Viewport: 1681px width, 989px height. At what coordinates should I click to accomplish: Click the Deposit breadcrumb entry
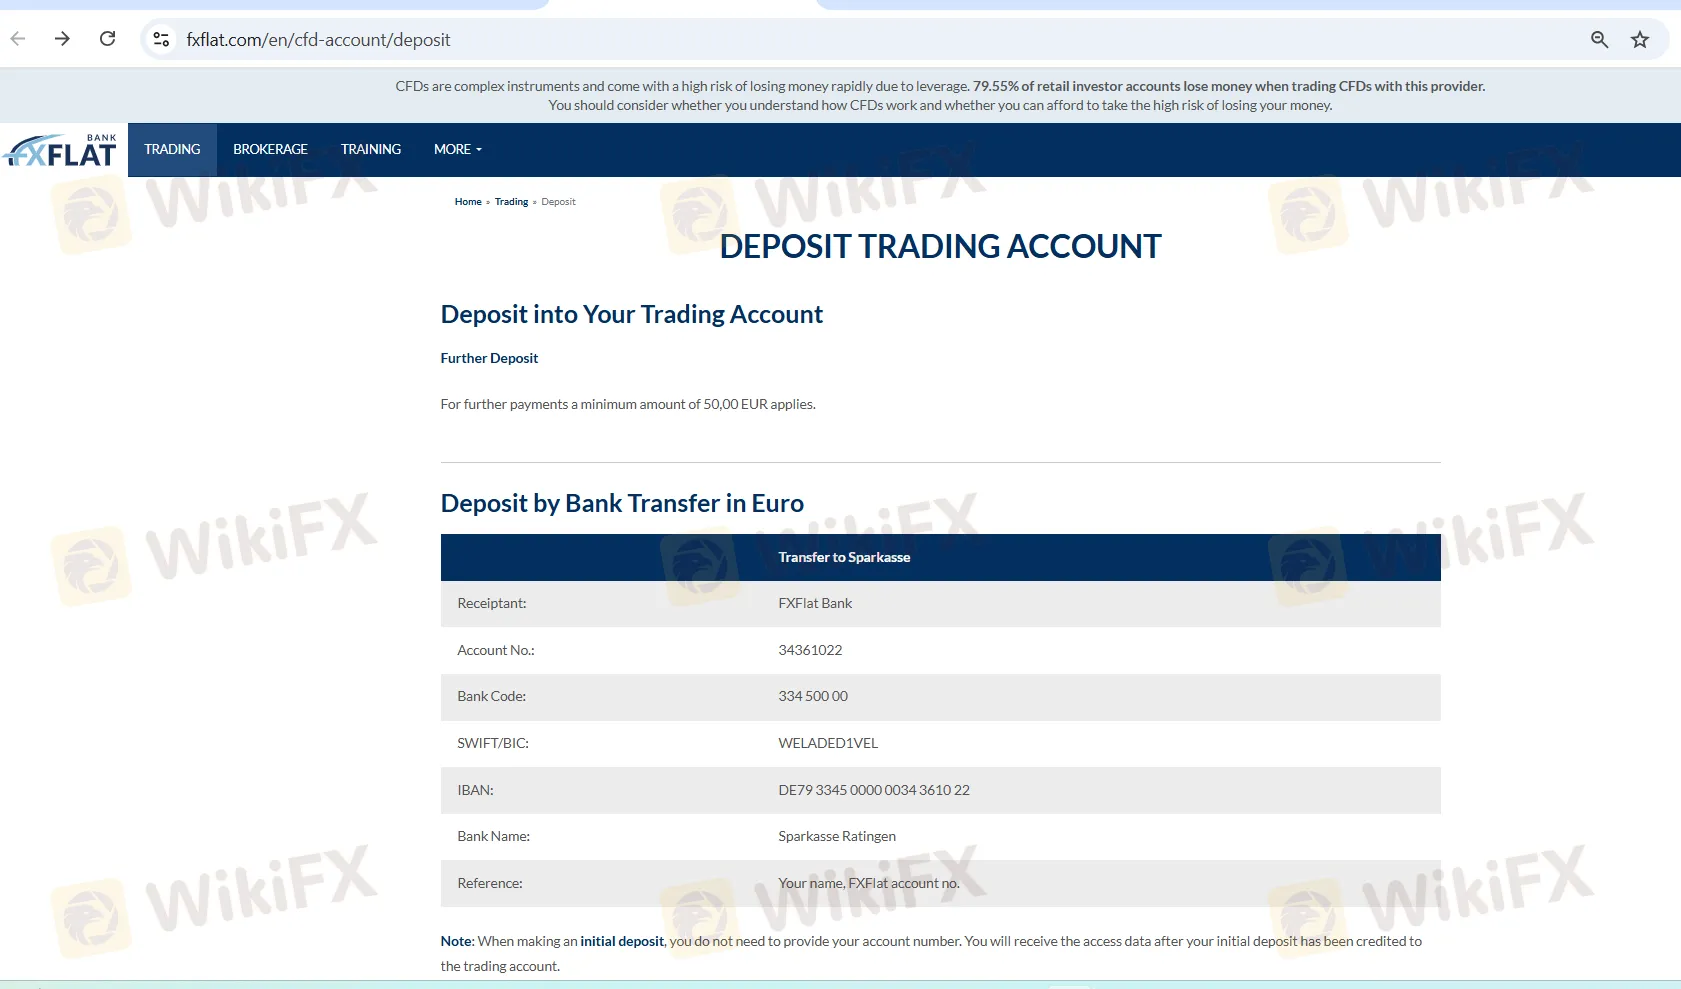[x=558, y=201]
